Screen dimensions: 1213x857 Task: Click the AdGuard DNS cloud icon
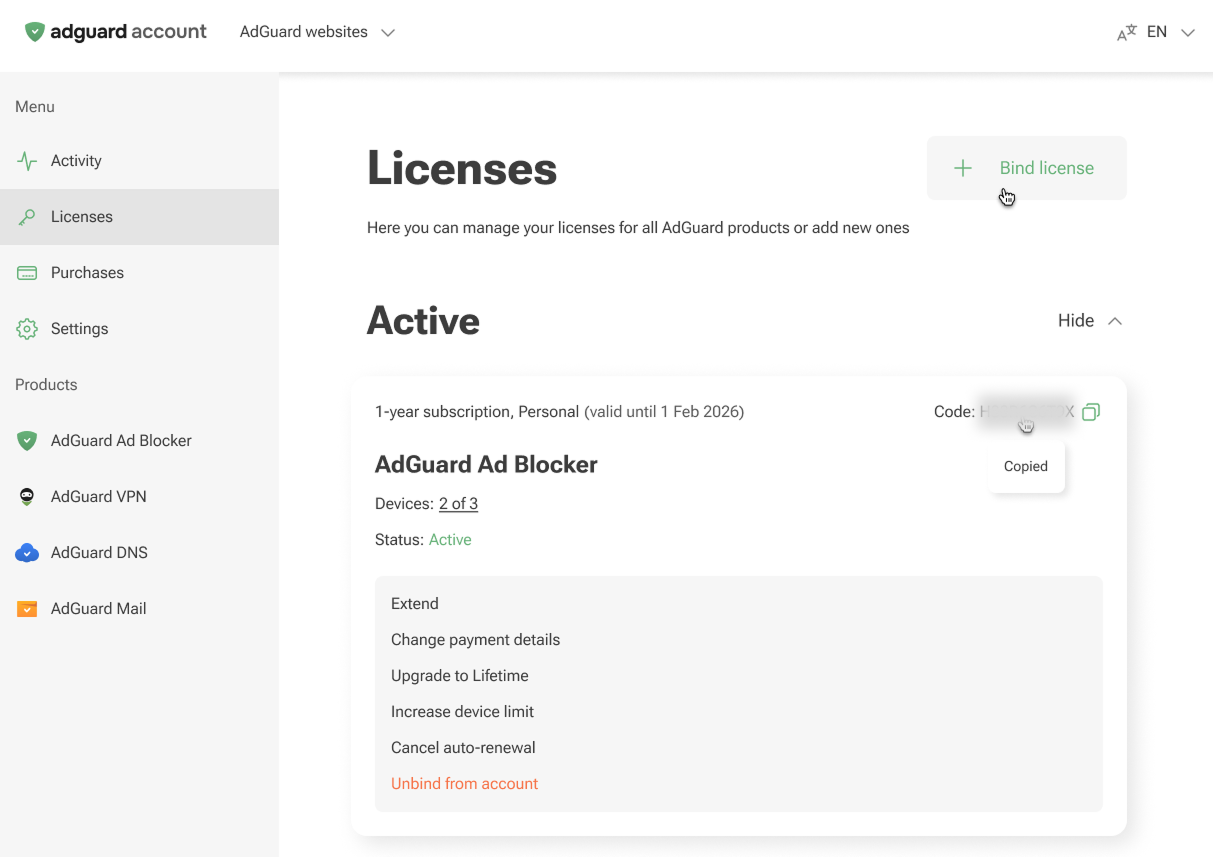(x=27, y=553)
